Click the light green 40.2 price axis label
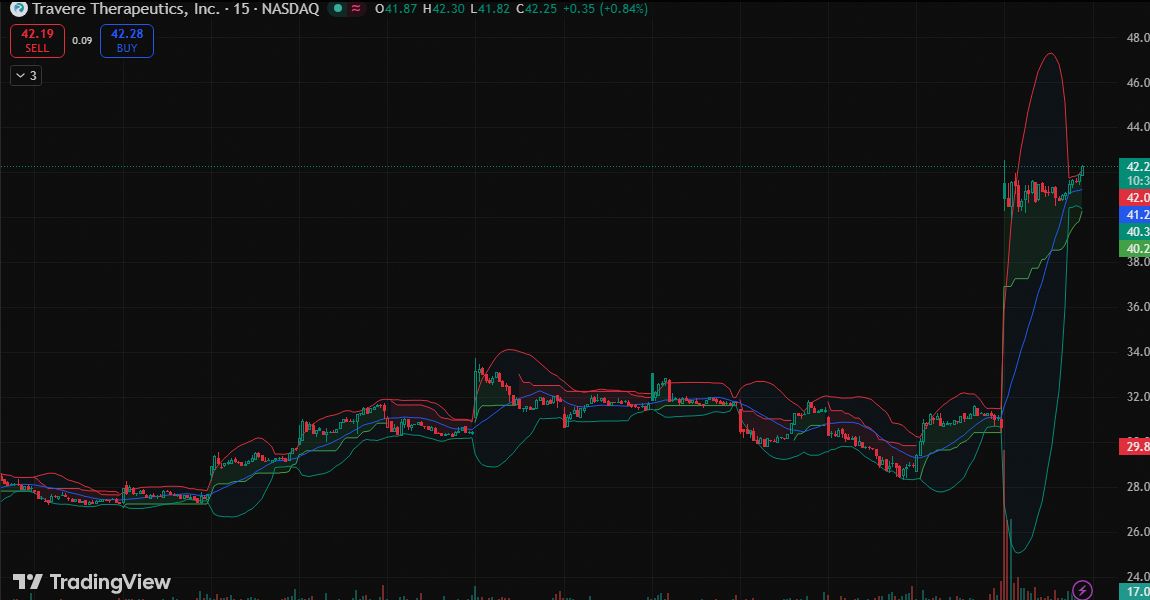The width and height of the screenshot is (1150, 600). (x=1135, y=249)
